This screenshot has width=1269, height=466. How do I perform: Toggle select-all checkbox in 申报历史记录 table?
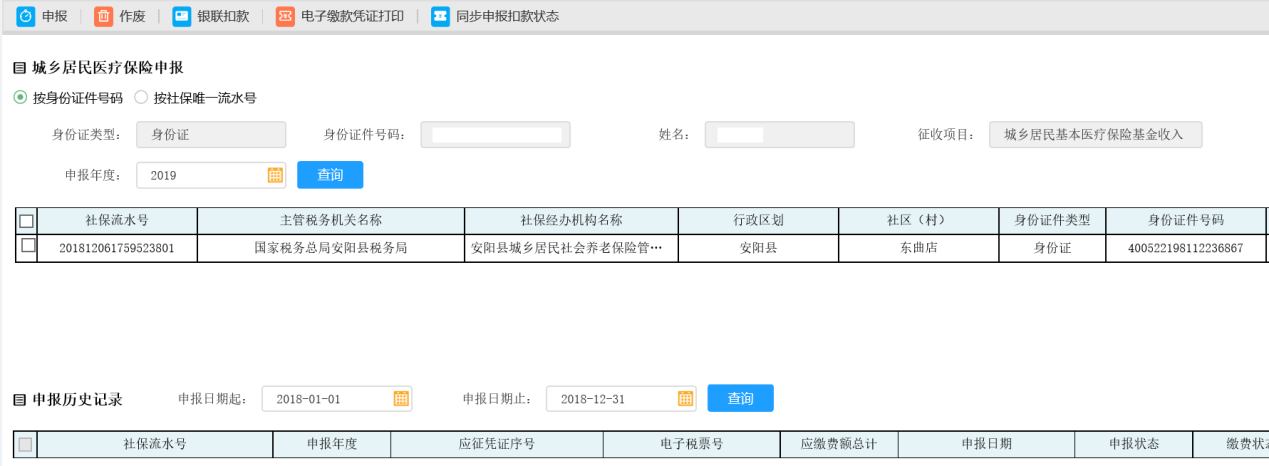(26, 444)
